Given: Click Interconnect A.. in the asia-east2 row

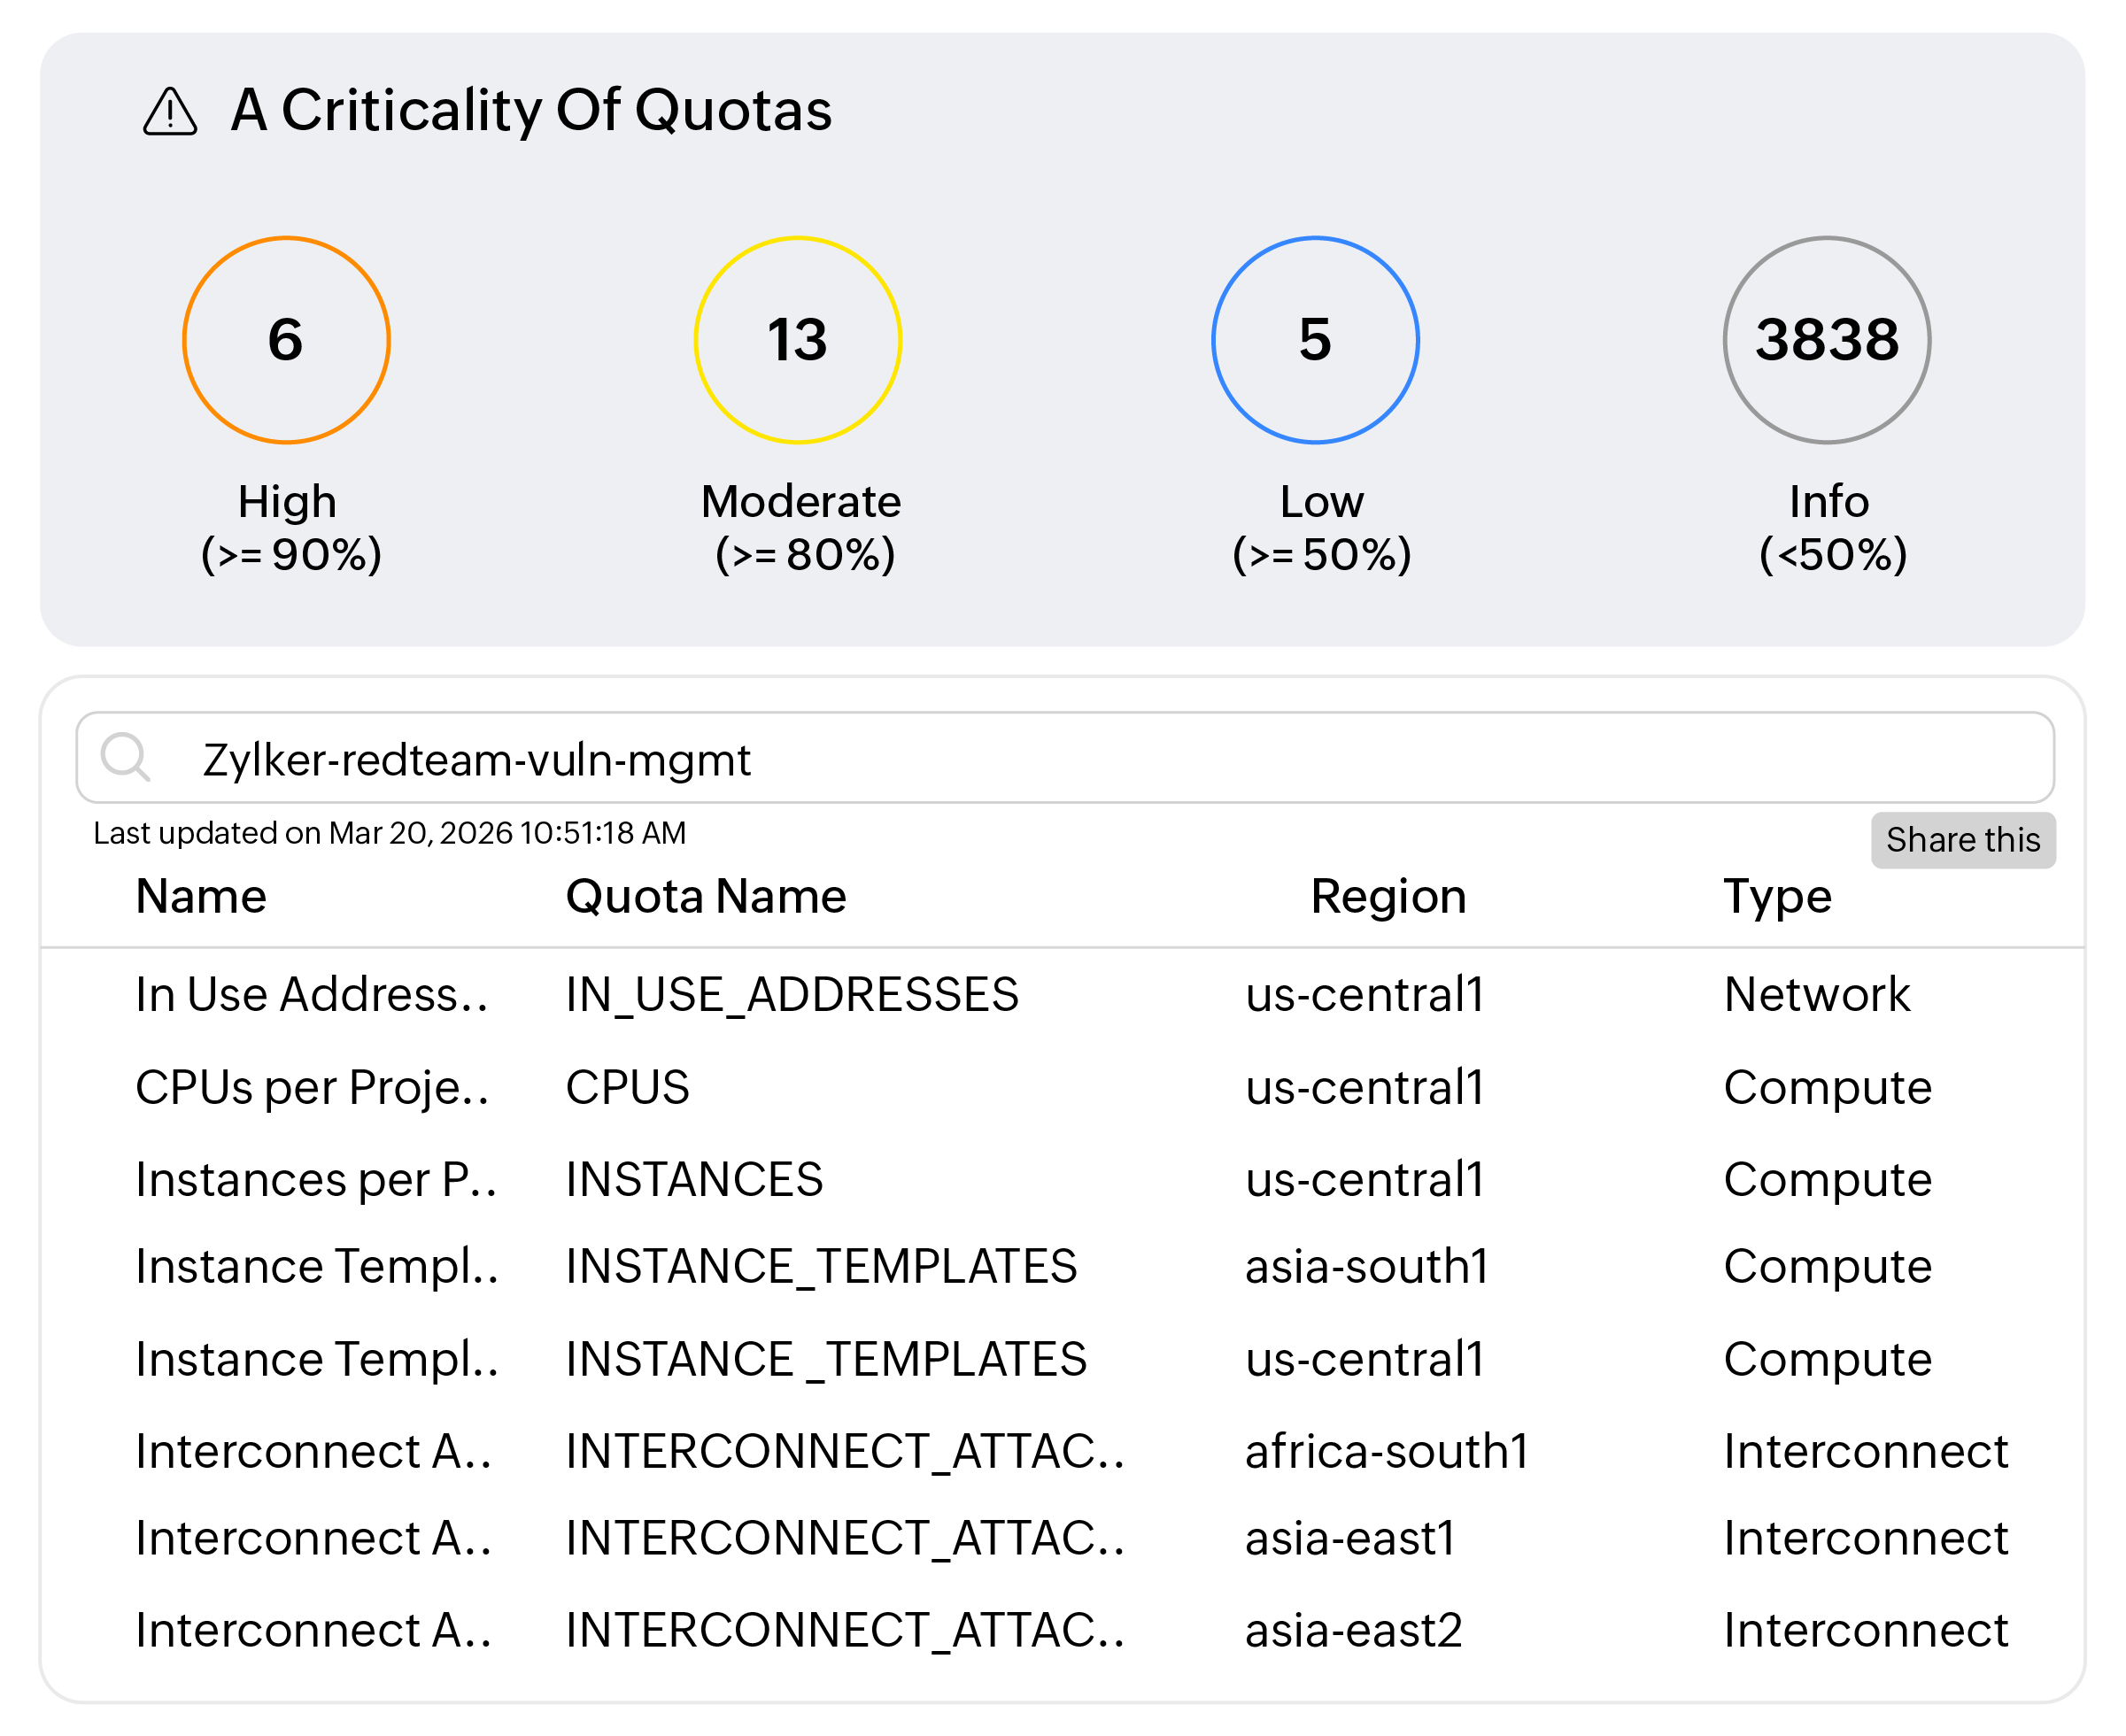Looking at the screenshot, I should (x=314, y=1630).
